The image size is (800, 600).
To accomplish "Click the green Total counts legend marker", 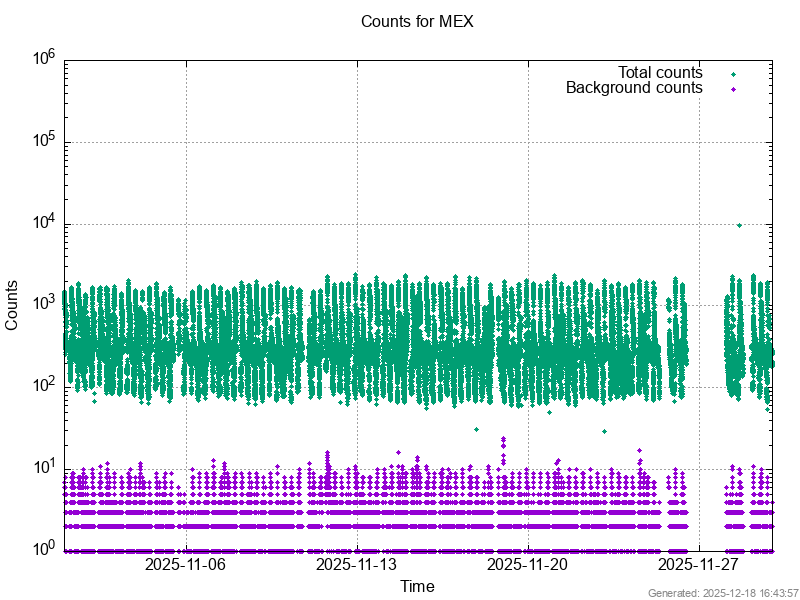I will coord(734,74).
